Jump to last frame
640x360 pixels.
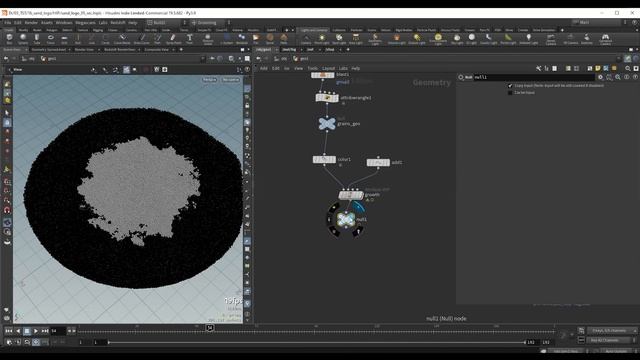[x=45, y=331]
